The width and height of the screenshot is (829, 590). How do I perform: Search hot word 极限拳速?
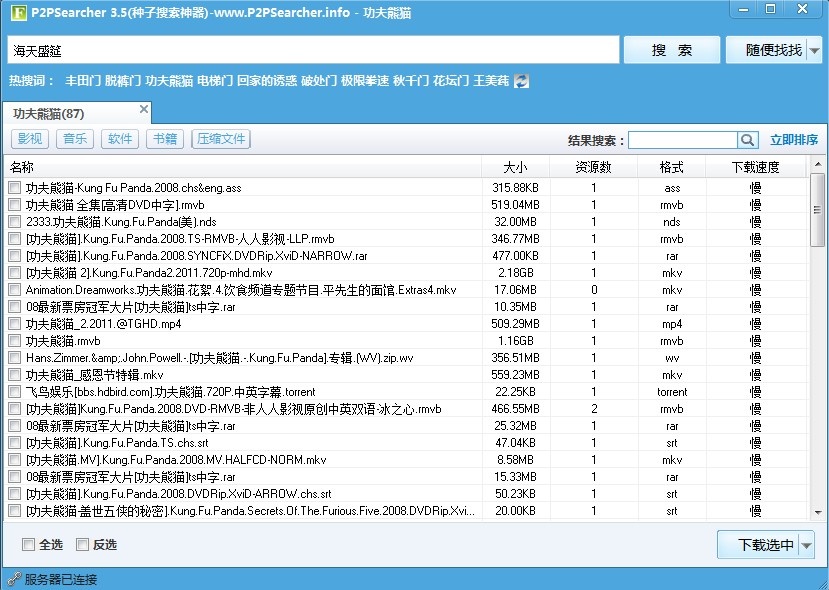tap(365, 81)
